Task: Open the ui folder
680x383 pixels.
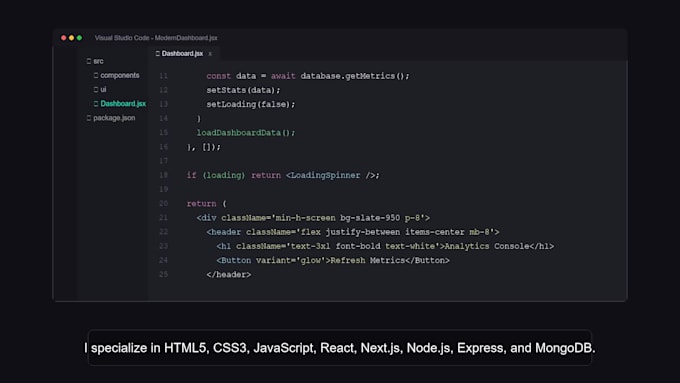Action: [103, 89]
